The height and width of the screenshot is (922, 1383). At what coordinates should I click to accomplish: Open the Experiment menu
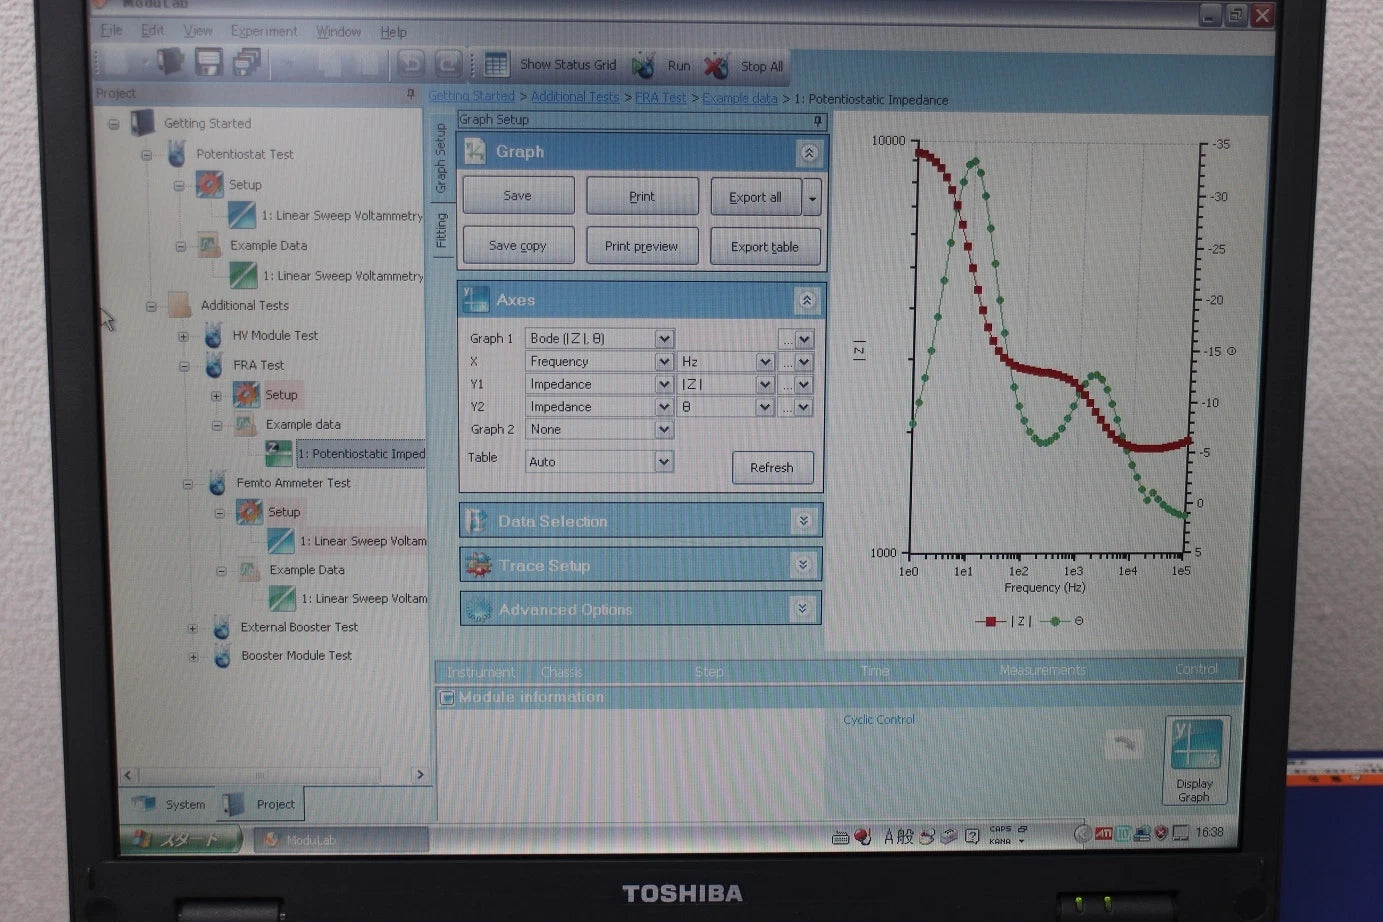click(263, 31)
